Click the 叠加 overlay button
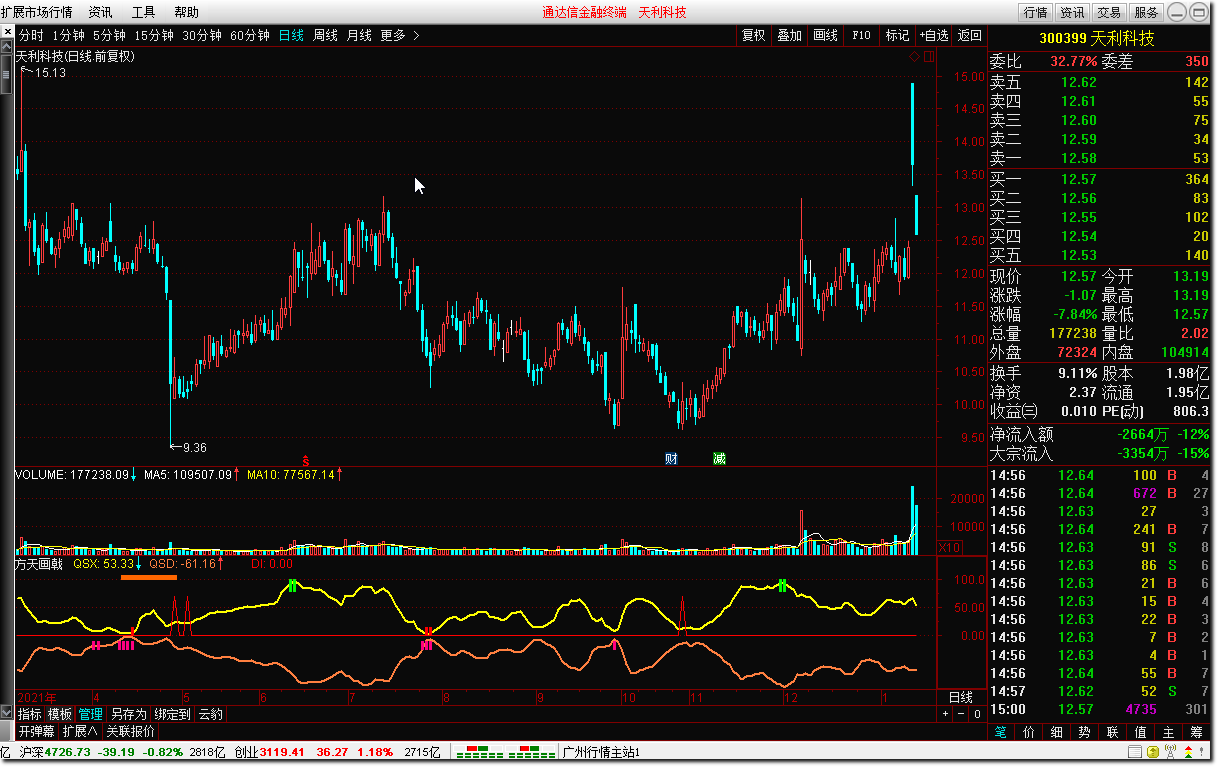The width and height of the screenshot is (1219, 767). coord(789,35)
